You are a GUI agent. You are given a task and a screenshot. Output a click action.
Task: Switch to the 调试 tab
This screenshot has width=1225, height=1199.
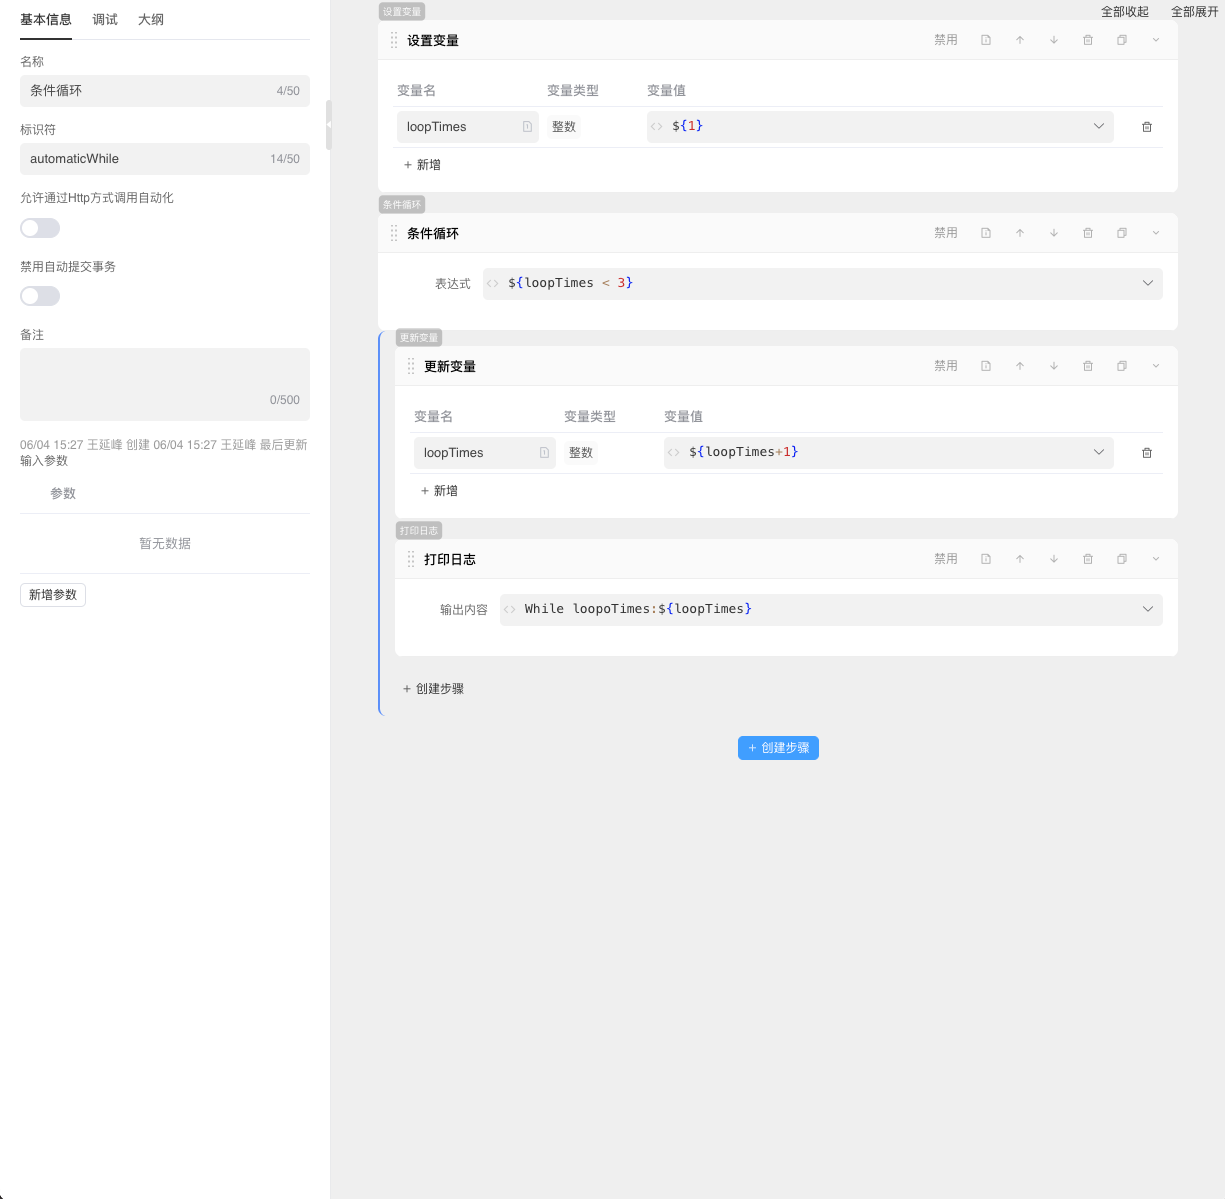click(105, 20)
